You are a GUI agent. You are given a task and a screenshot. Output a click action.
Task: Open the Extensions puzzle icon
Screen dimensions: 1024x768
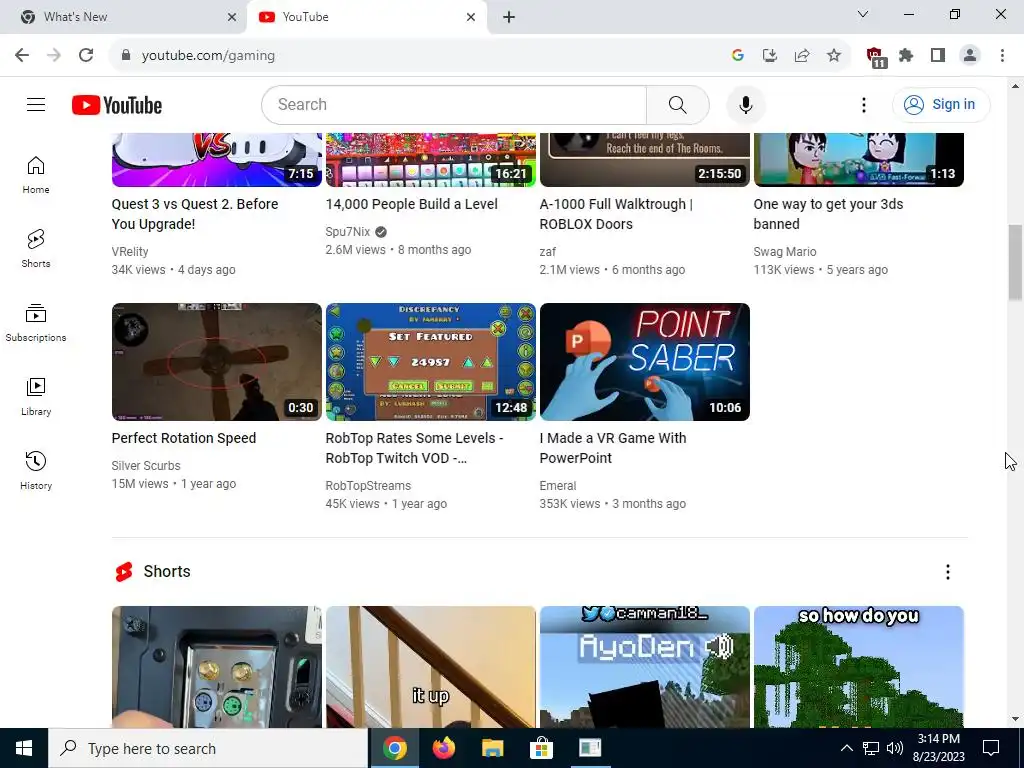(906, 56)
